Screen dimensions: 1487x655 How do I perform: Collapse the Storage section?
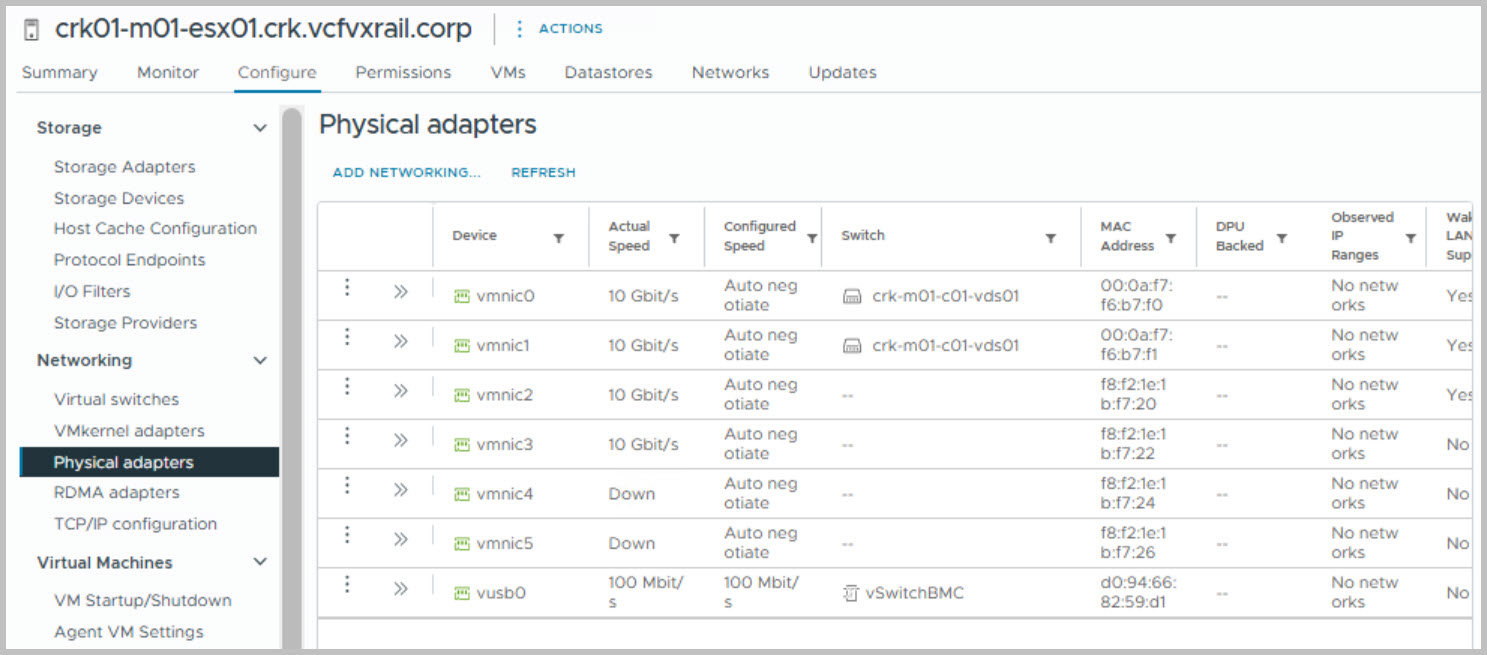coord(260,128)
